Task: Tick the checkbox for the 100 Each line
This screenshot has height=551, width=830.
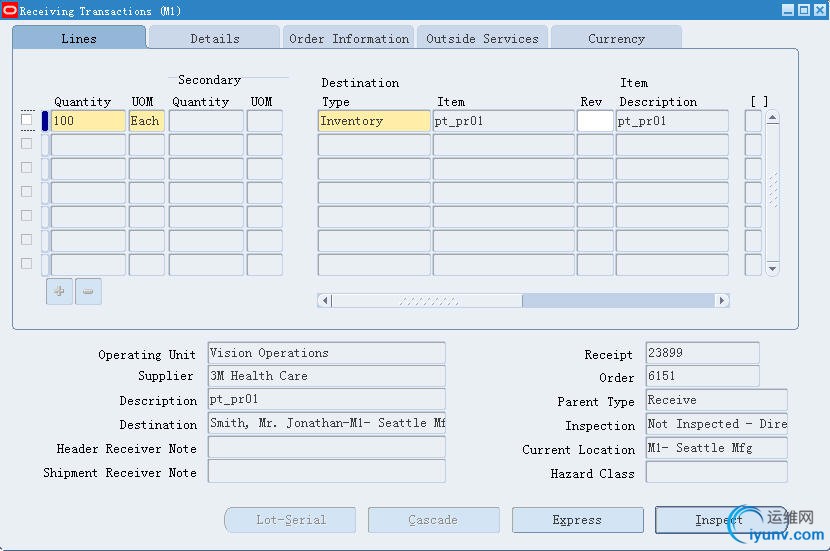Action: point(26,120)
